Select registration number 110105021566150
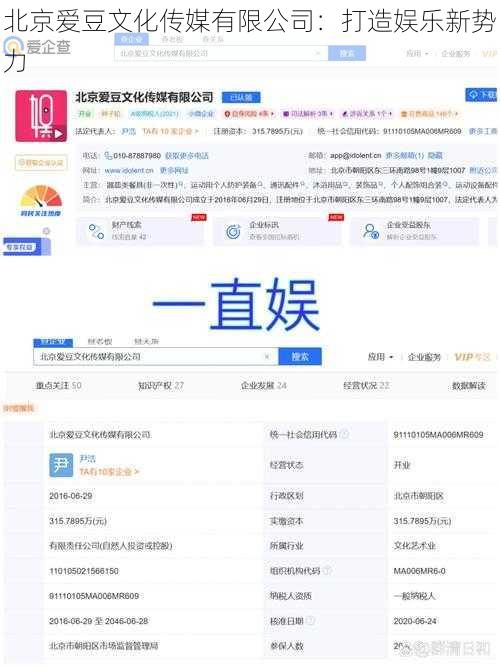 click(84, 571)
